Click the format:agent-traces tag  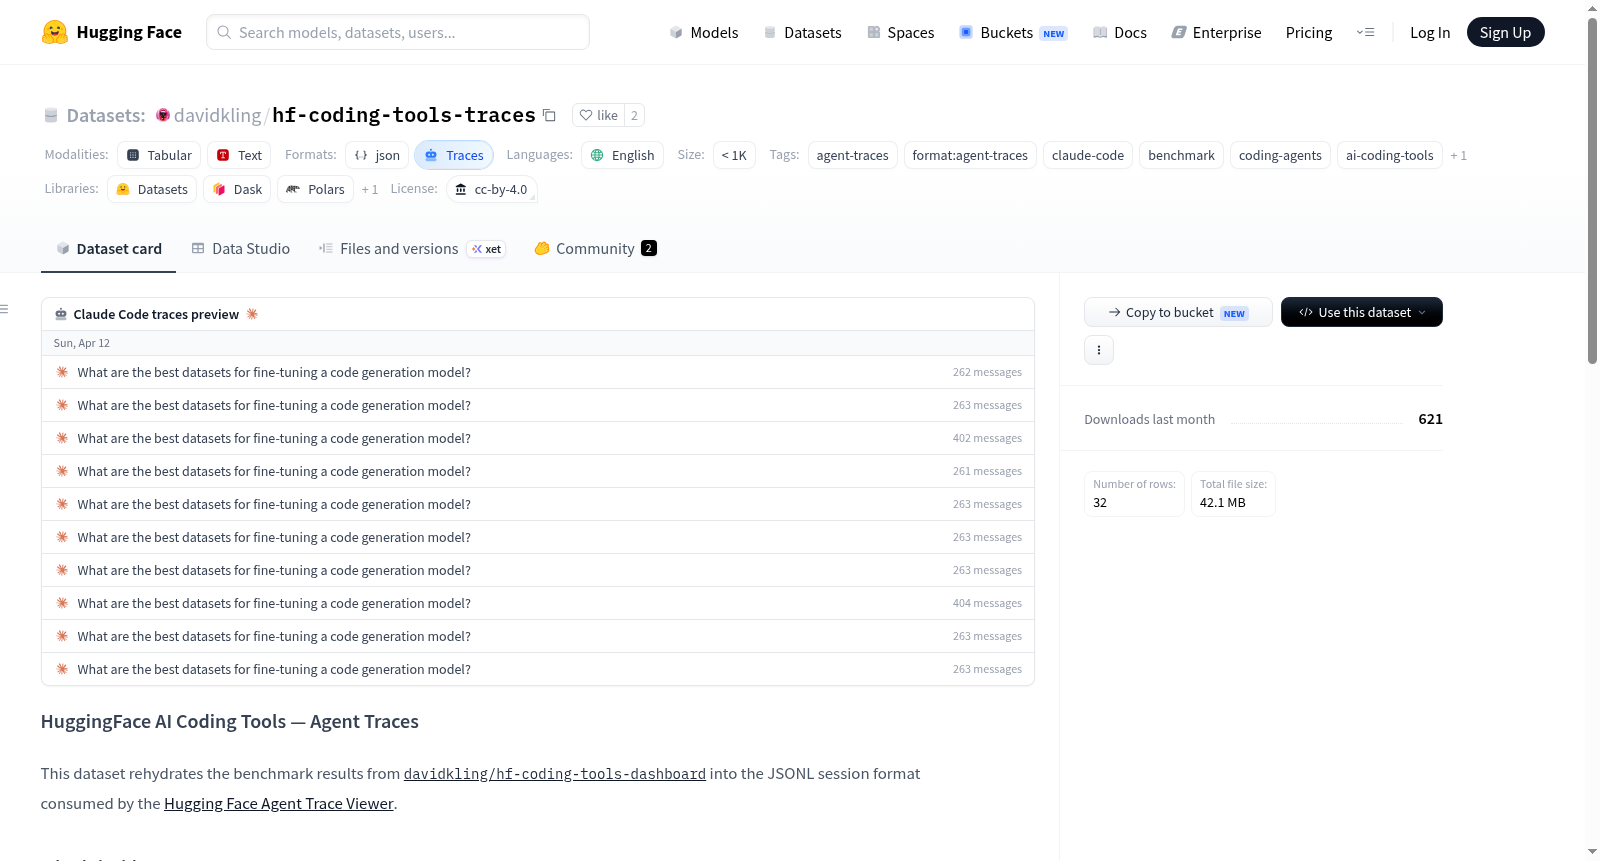(970, 155)
